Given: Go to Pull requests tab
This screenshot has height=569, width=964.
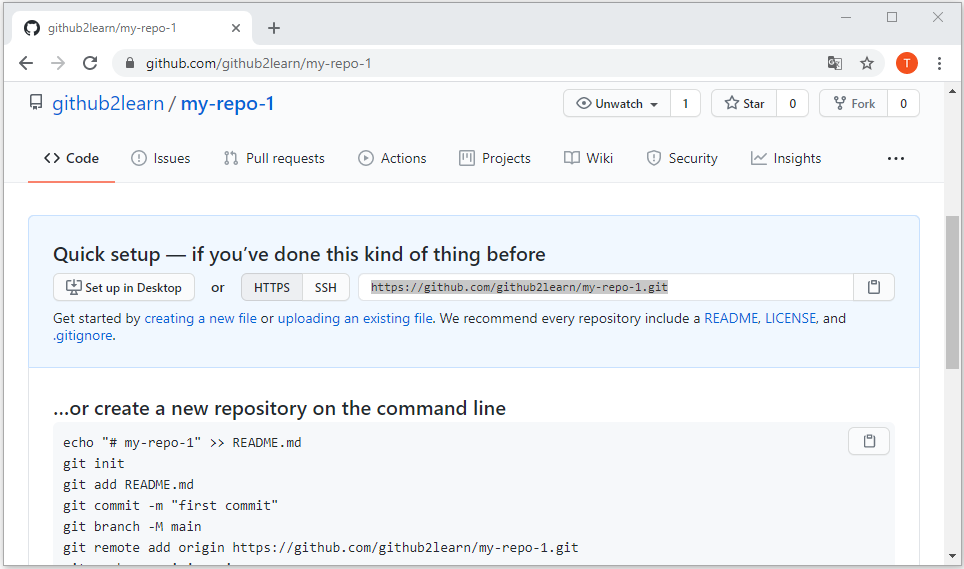Looking at the screenshot, I should (x=274, y=159).
